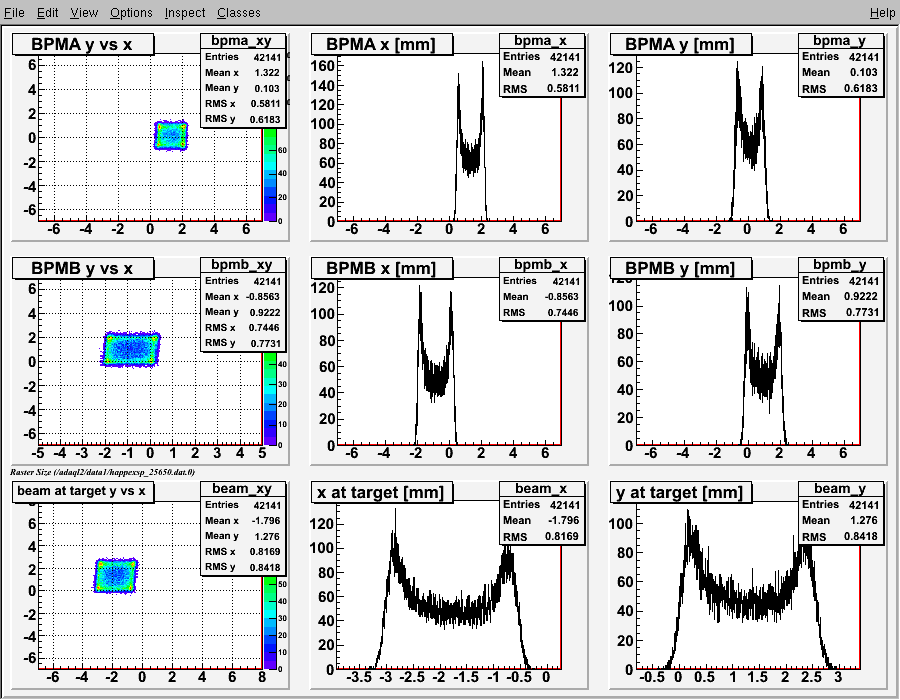Select the 'BPMA x [mm]' plot title
The height and width of the screenshot is (700, 900).
382,44
